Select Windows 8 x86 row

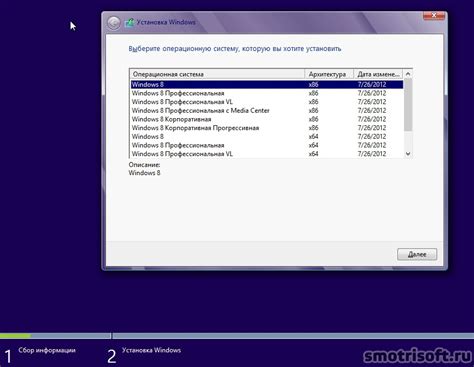267,84
